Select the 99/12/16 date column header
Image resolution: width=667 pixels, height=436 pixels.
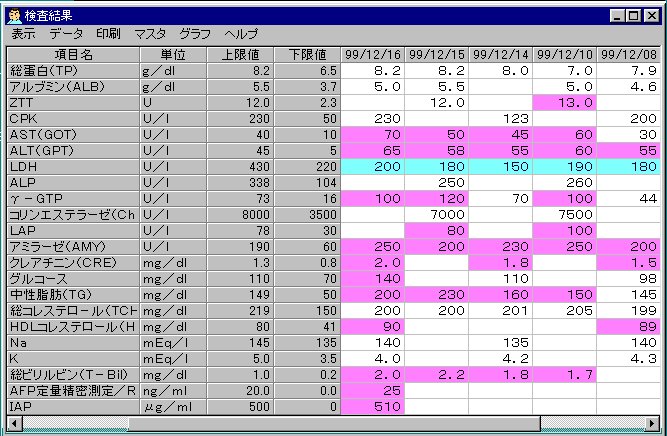pyautogui.click(x=373, y=54)
